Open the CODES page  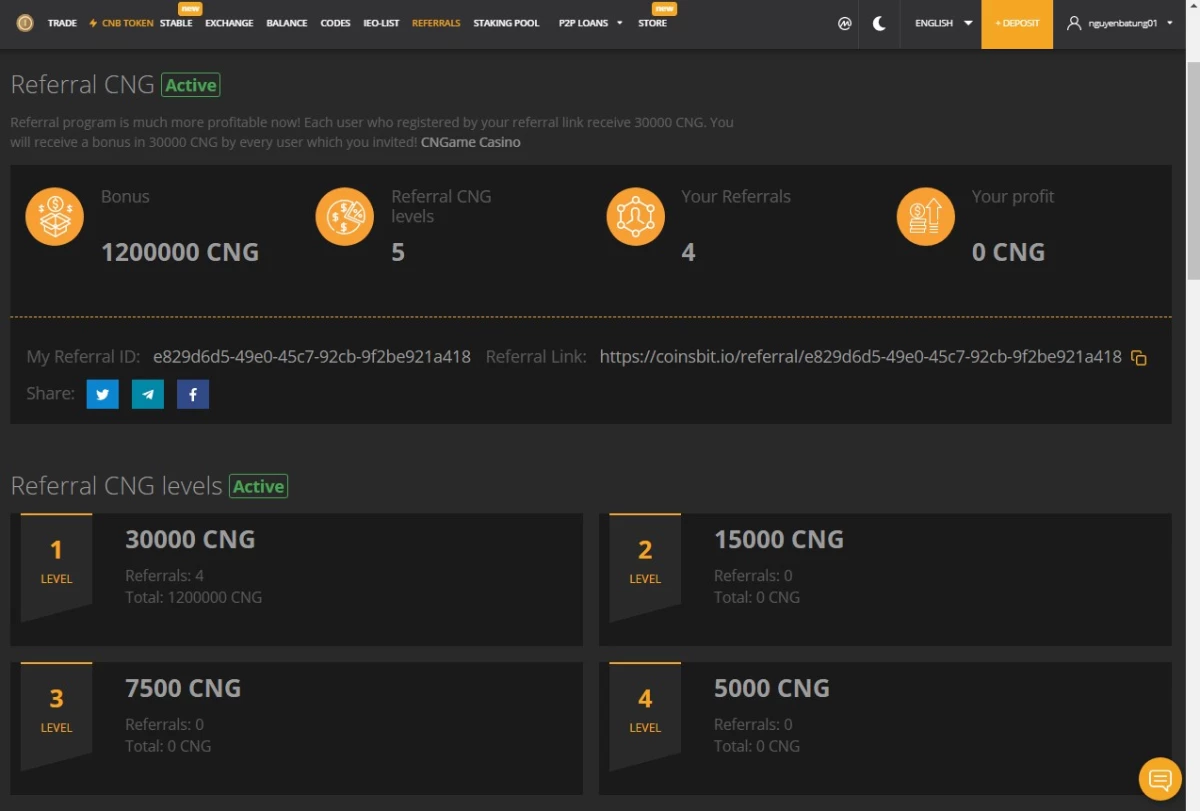(335, 23)
